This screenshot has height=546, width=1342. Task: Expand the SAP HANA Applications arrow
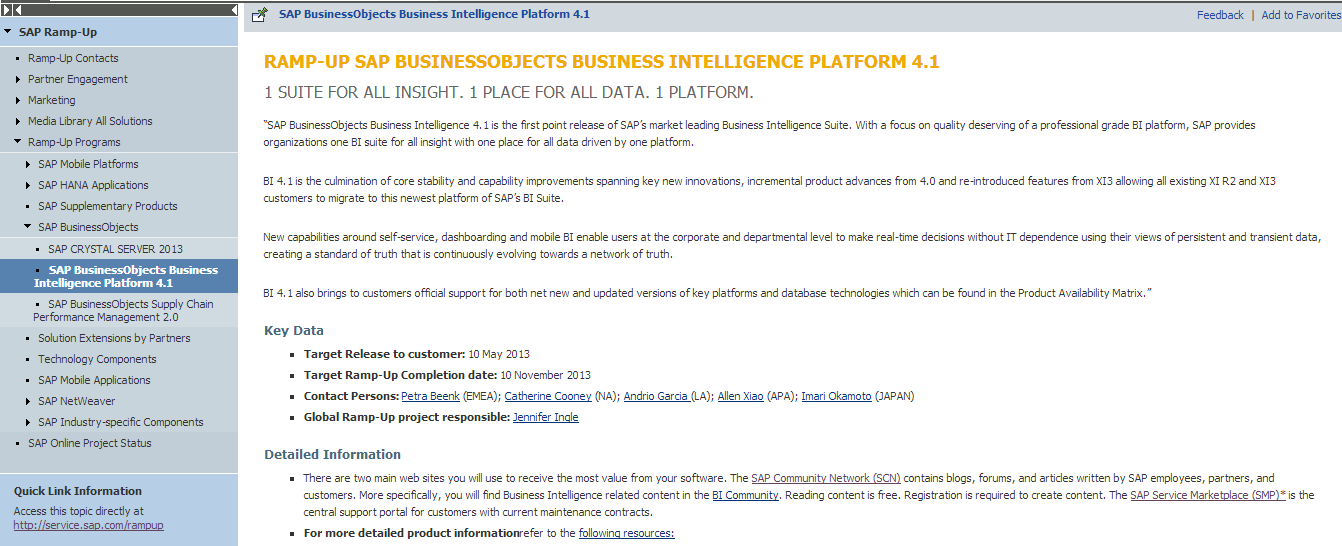[x=28, y=185]
